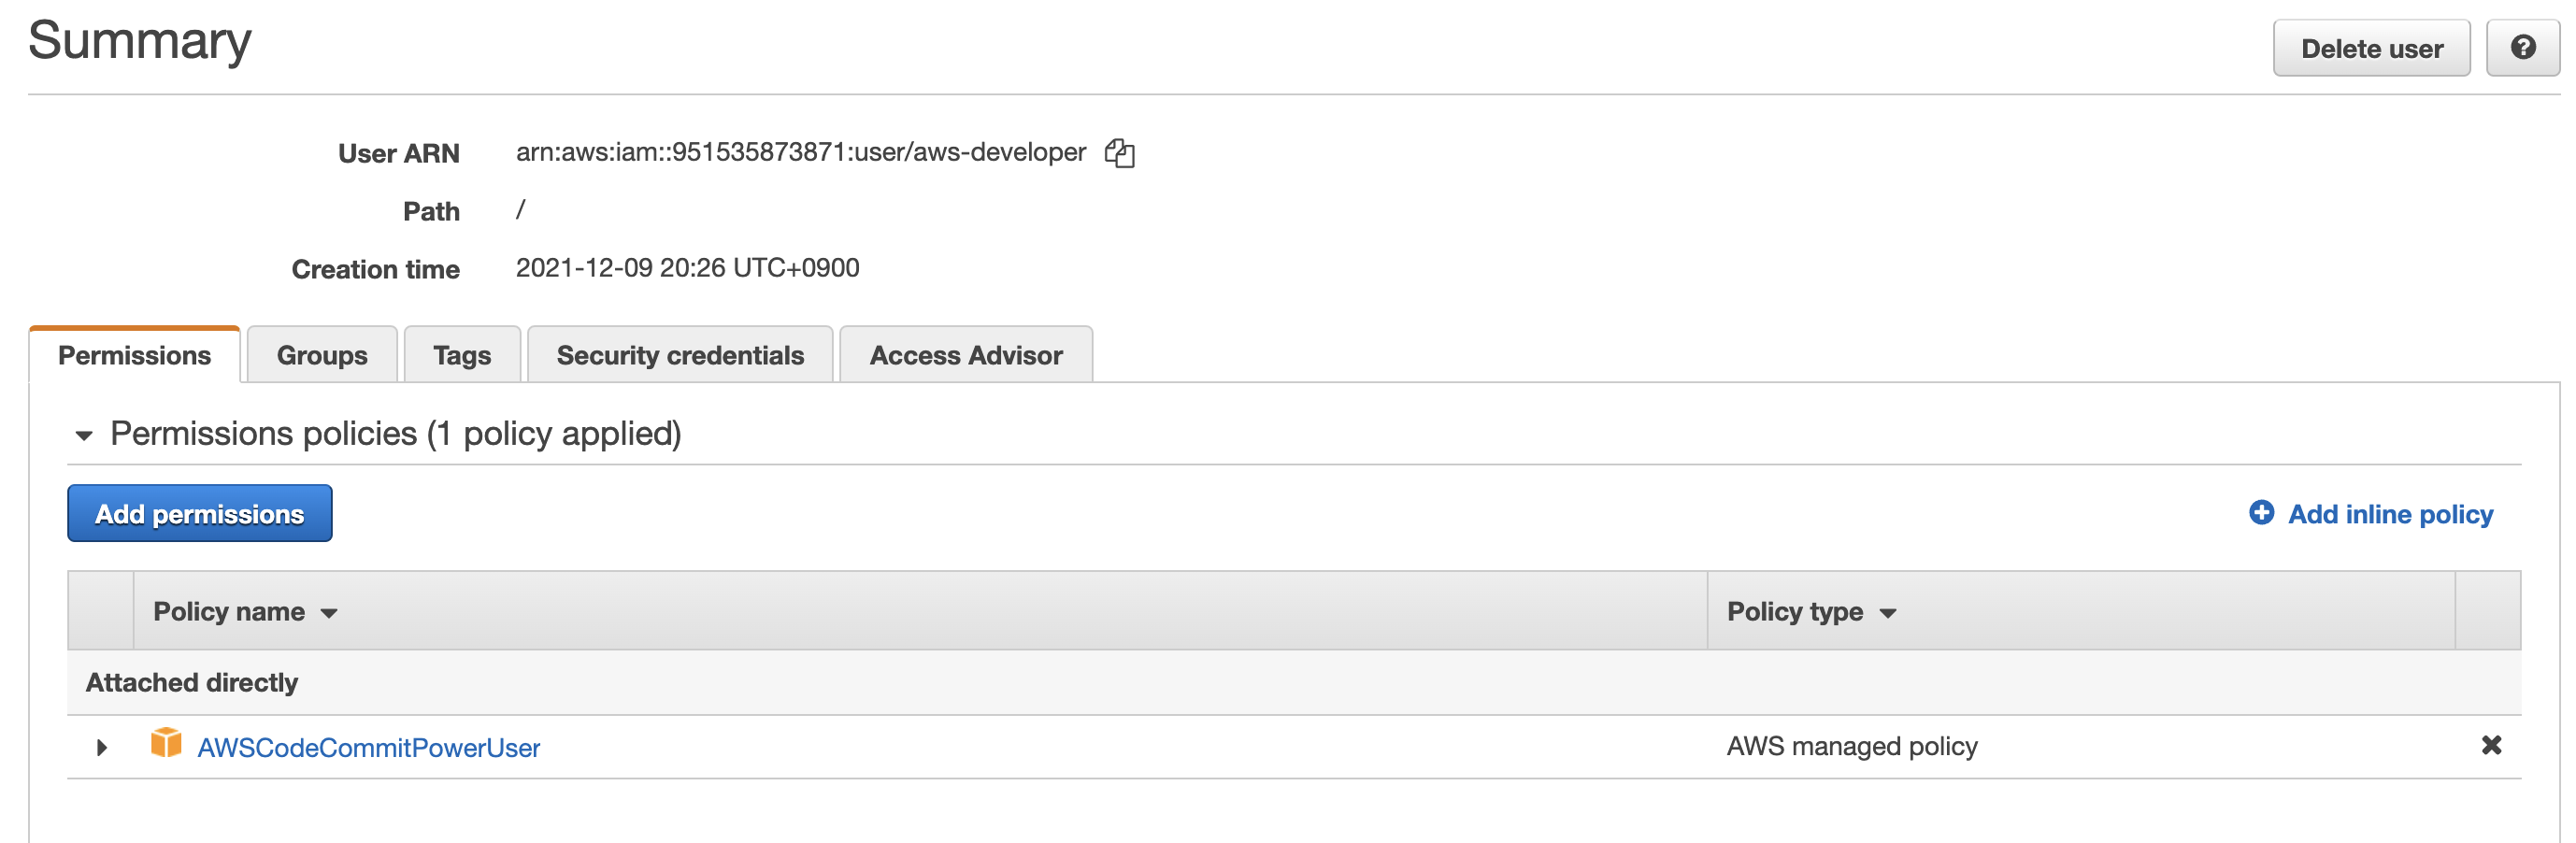Click the Attached directly group row
Viewport: 2576px width, 843px height.
(1294, 682)
